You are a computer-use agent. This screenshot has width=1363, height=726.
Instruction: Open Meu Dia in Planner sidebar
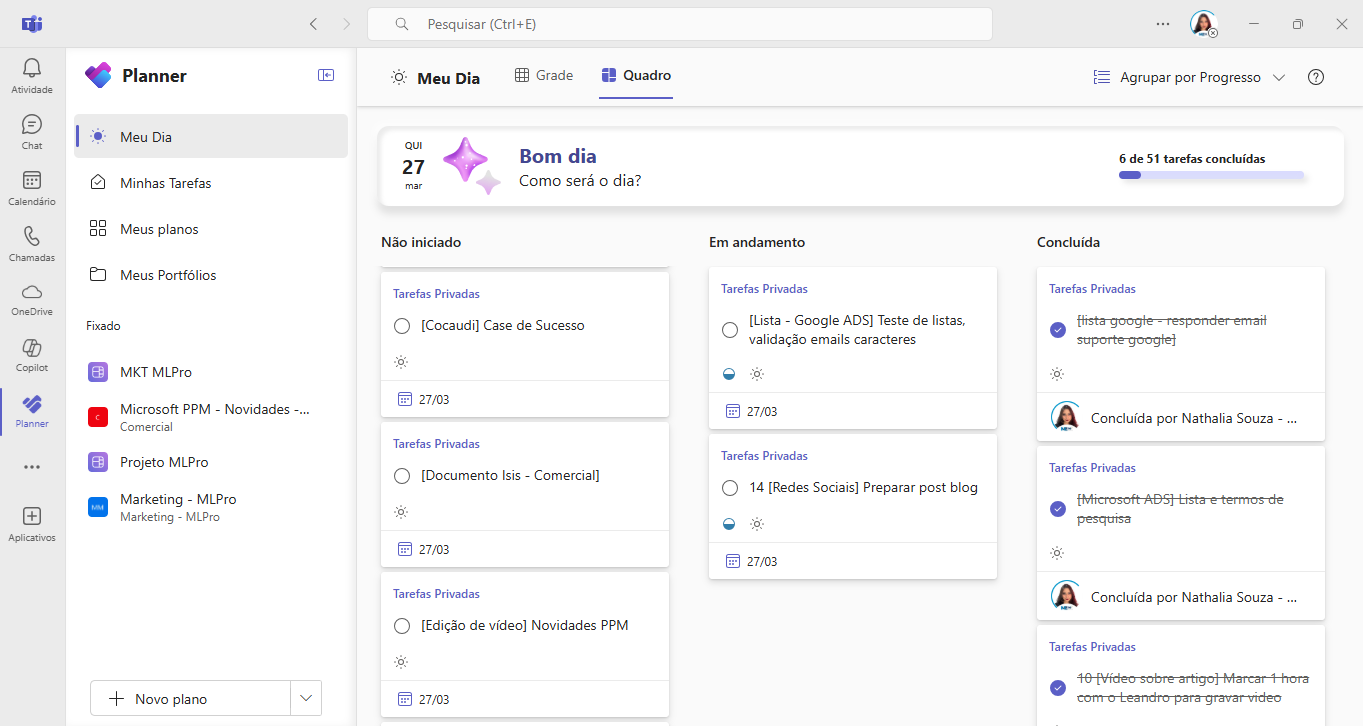click(x=211, y=137)
